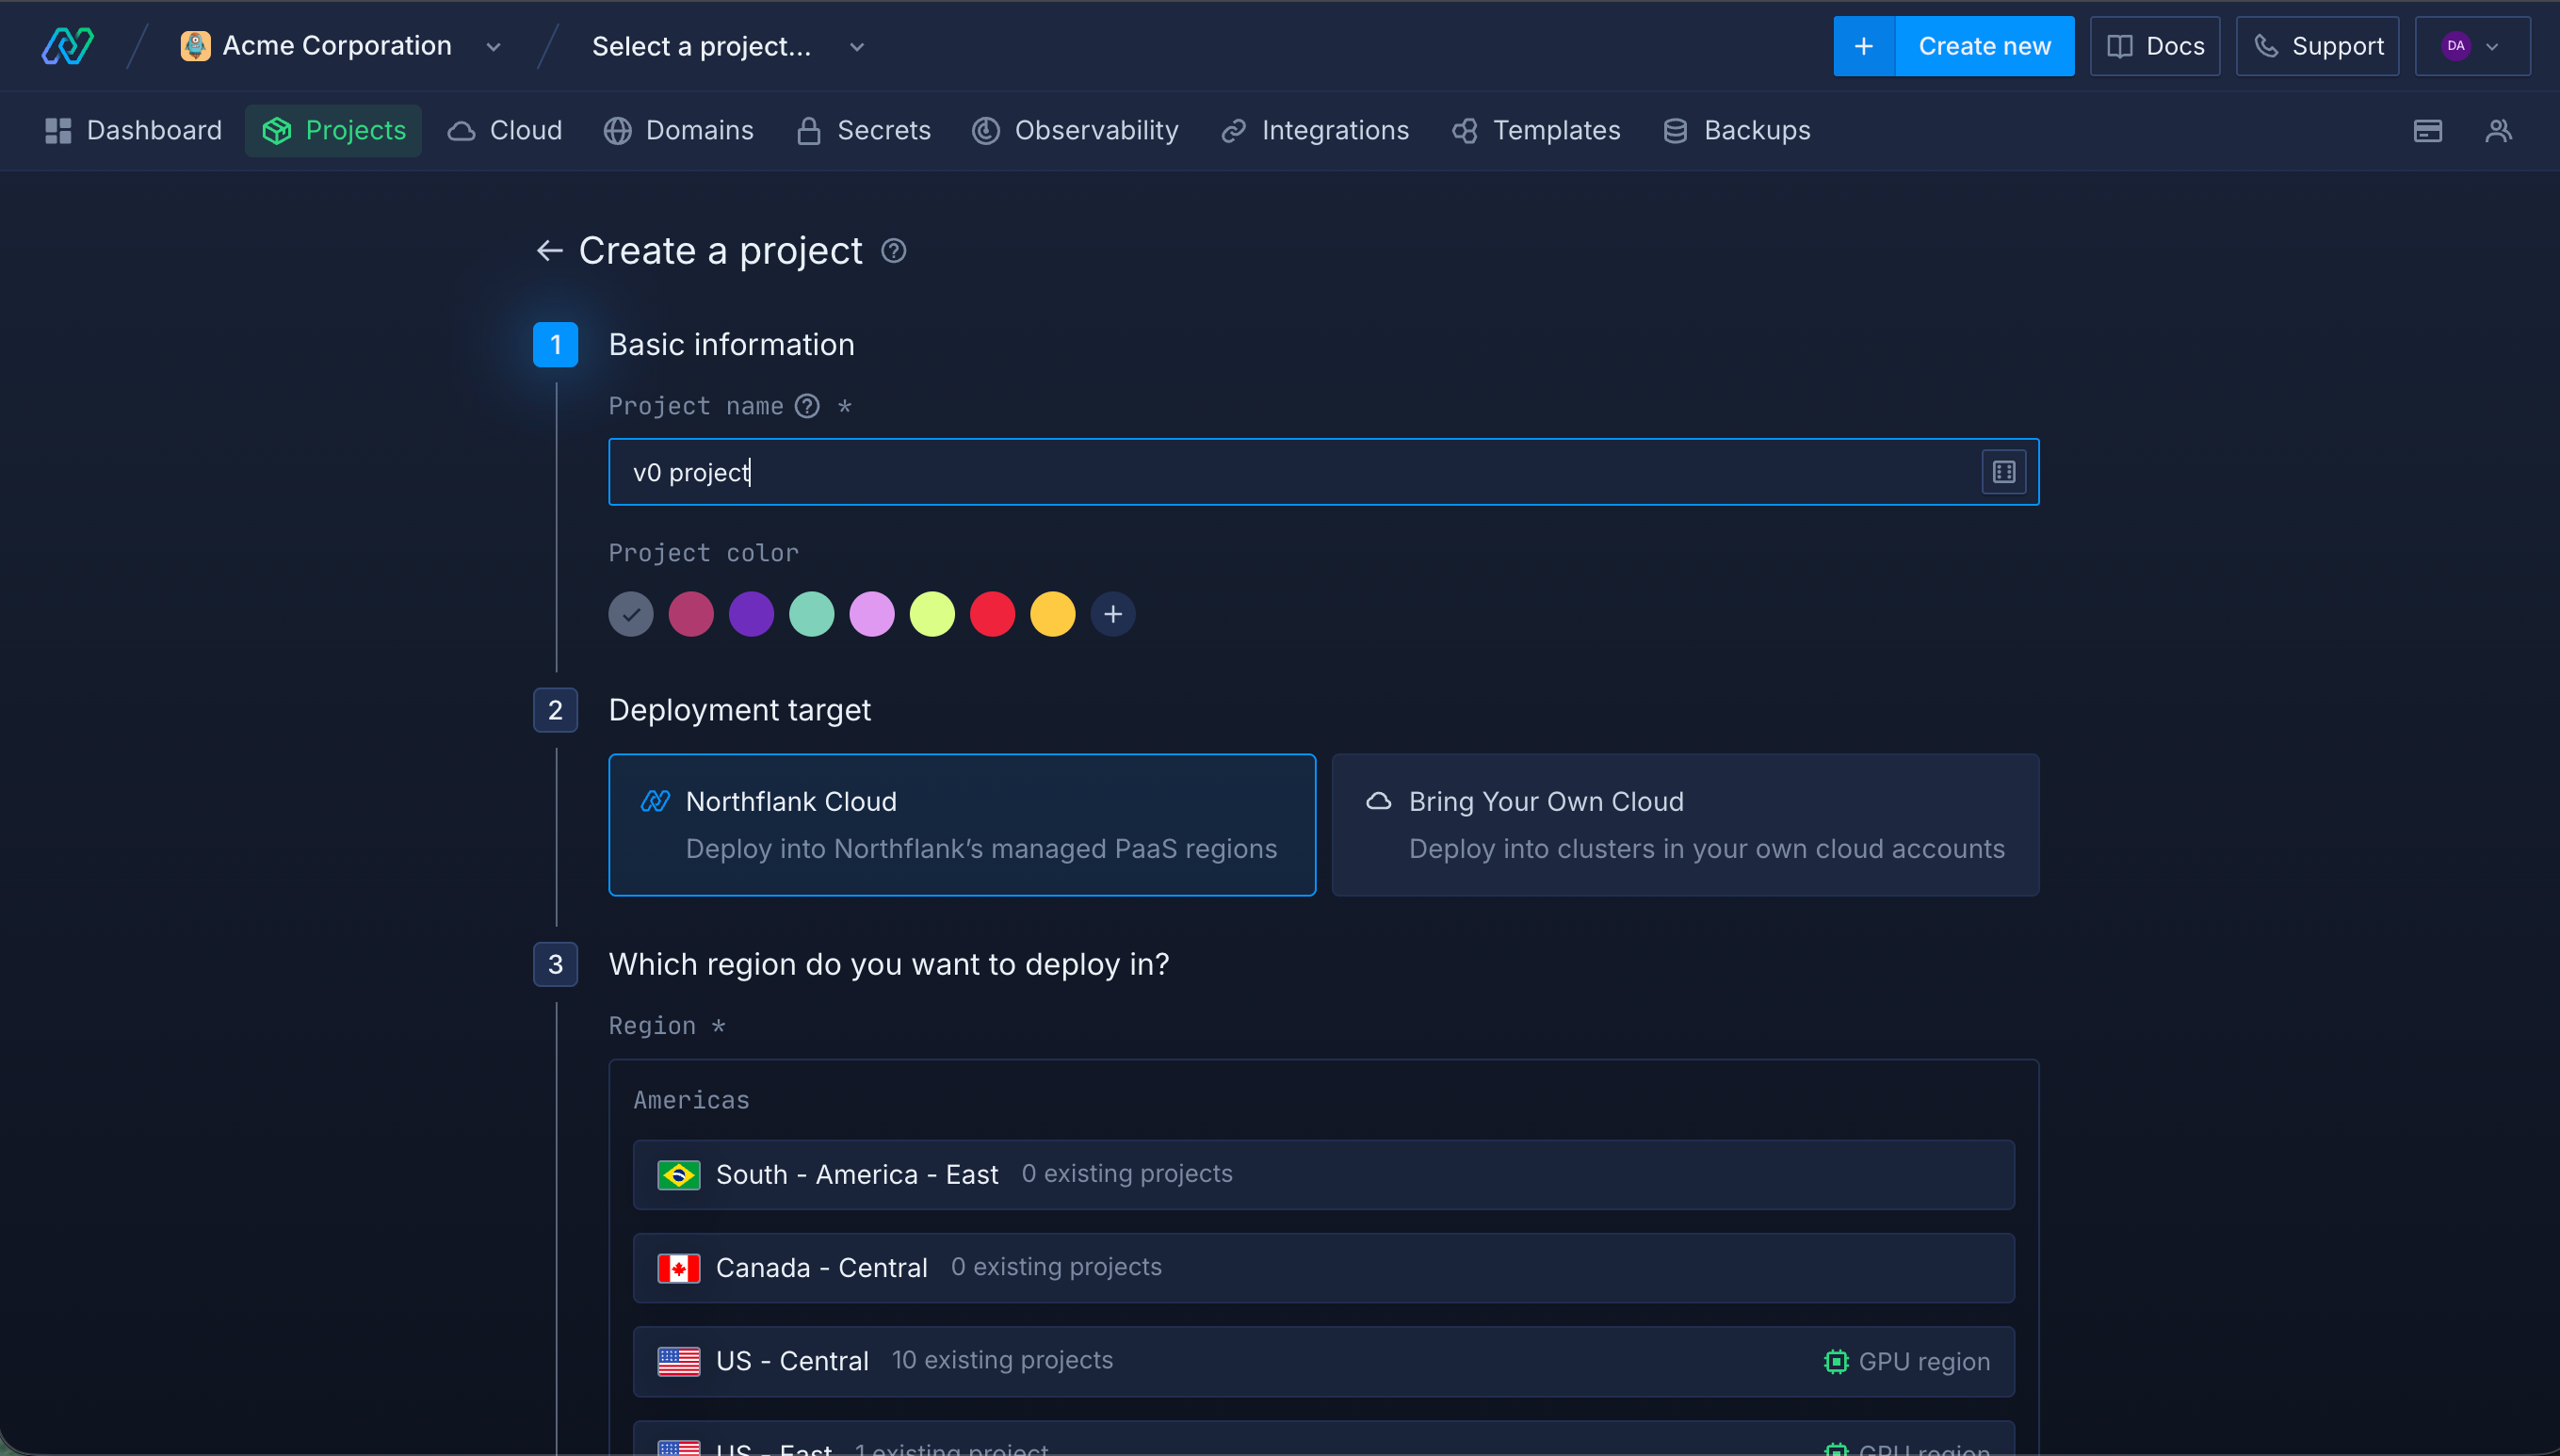Image resolution: width=2560 pixels, height=1456 pixels.
Task: Click the Deployment target step heading
Action: 739,710
